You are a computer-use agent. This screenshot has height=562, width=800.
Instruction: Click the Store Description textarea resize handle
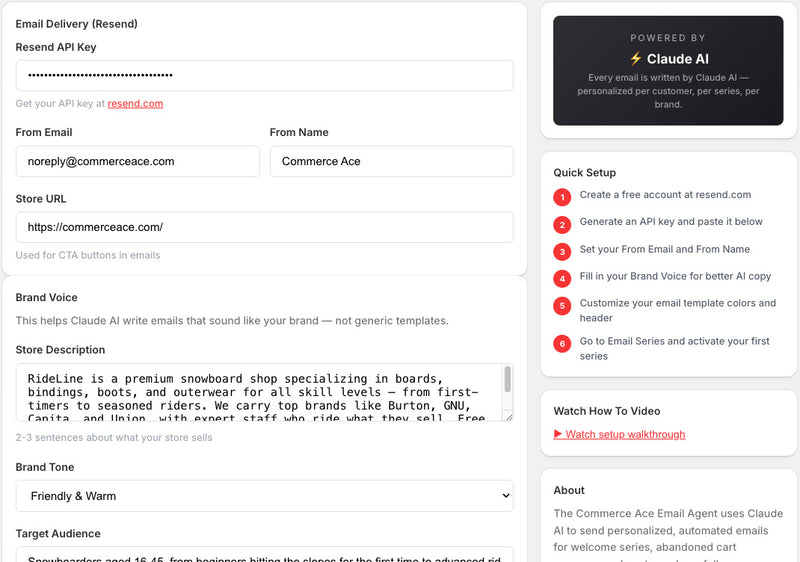[x=508, y=417]
